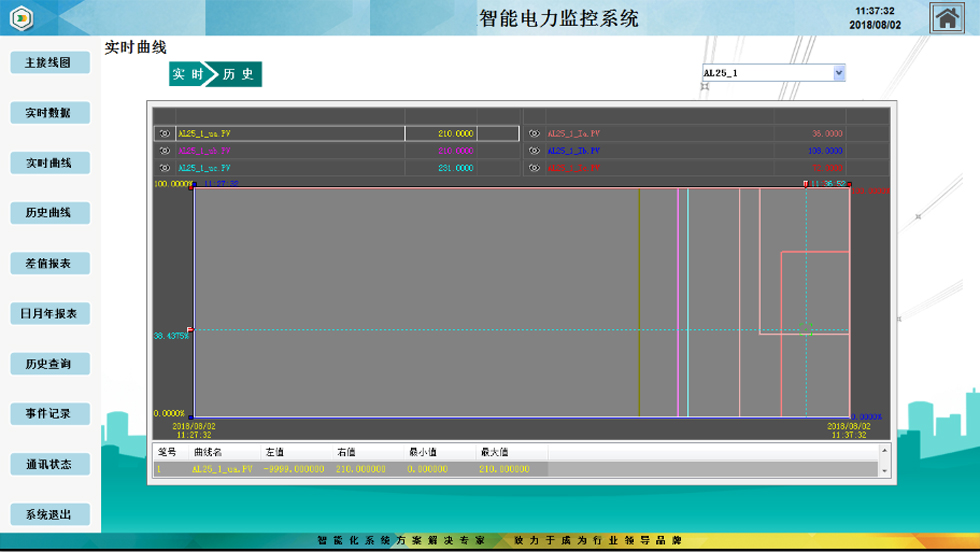Click the red cursor marker at 38.4375%
The height and width of the screenshot is (552, 980).
click(190, 329)
